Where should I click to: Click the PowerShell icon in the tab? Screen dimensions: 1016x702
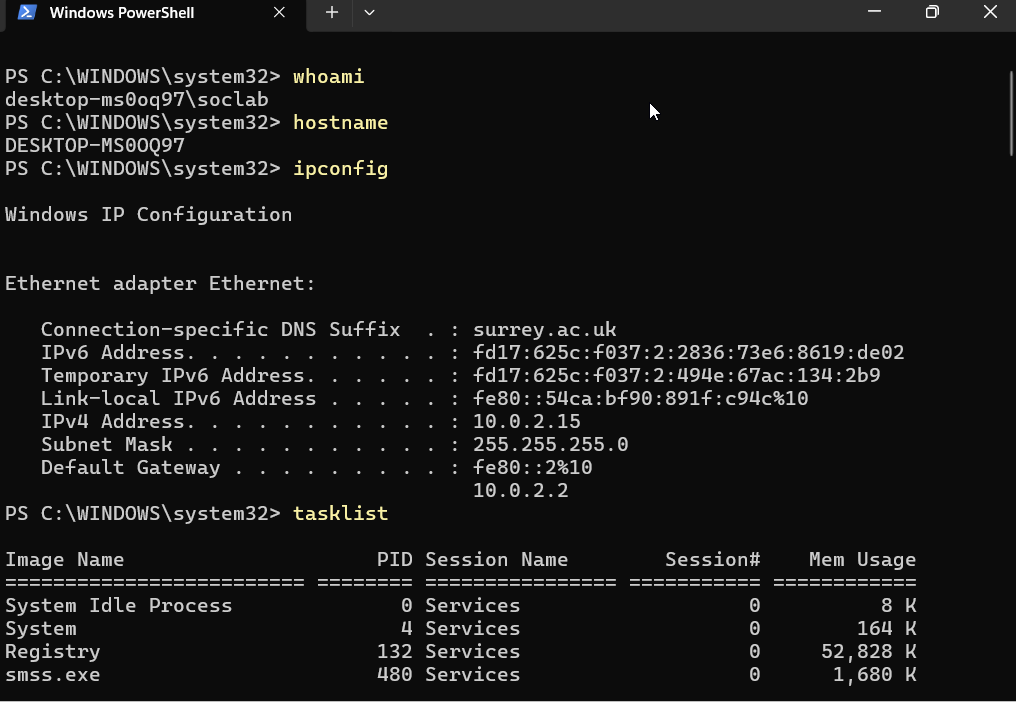coord(27,12)
